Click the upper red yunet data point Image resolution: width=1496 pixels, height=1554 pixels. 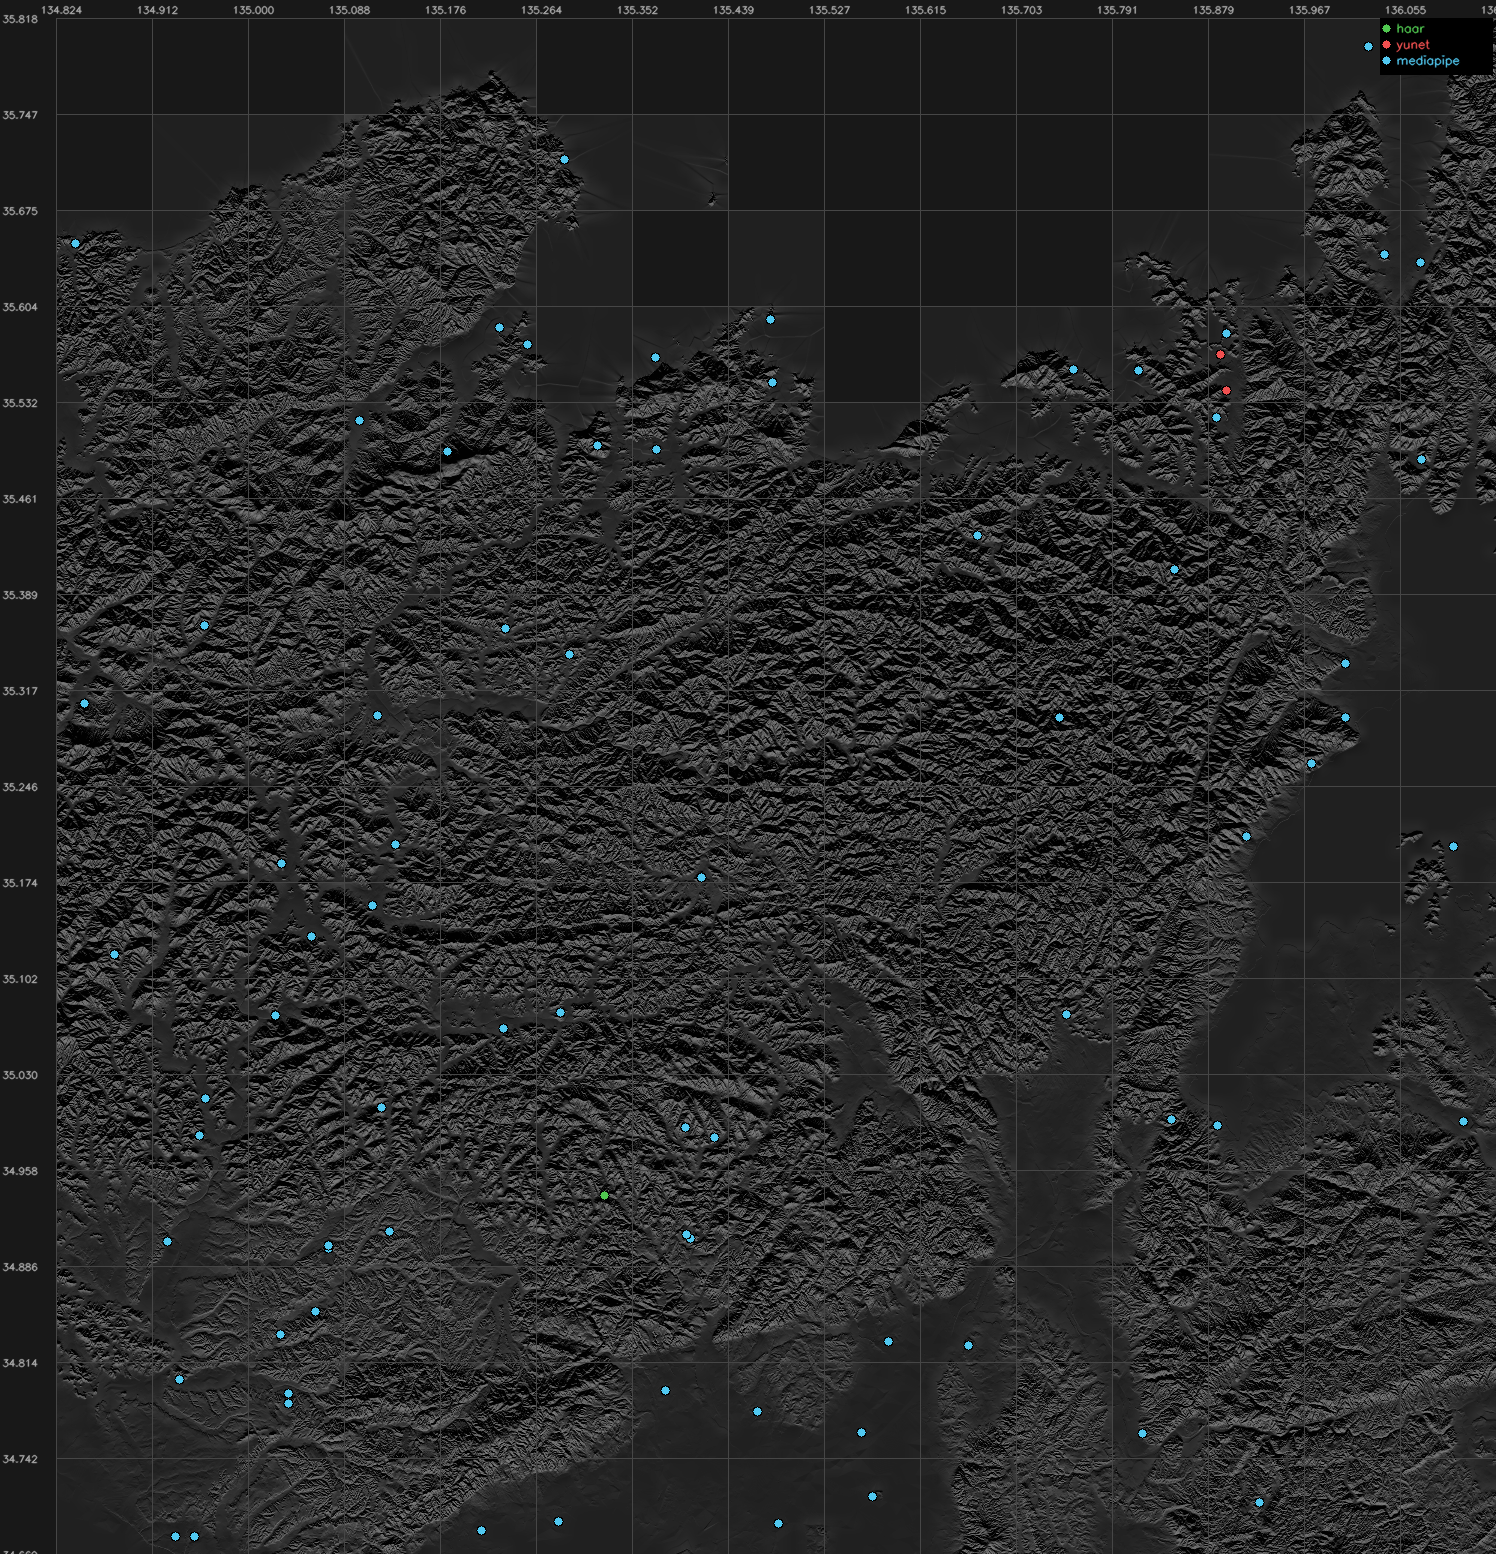tap(1220, 354)
